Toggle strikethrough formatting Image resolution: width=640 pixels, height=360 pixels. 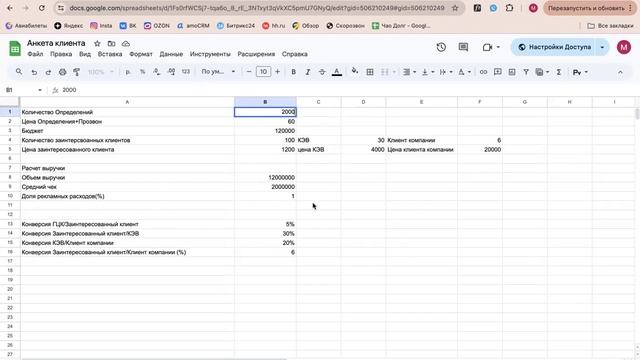coord(322,72)
